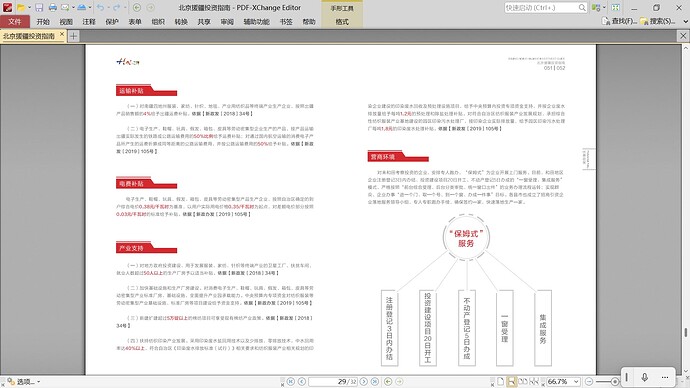
Task: Click the Open folder icon
Action: [x=21, y=7]
